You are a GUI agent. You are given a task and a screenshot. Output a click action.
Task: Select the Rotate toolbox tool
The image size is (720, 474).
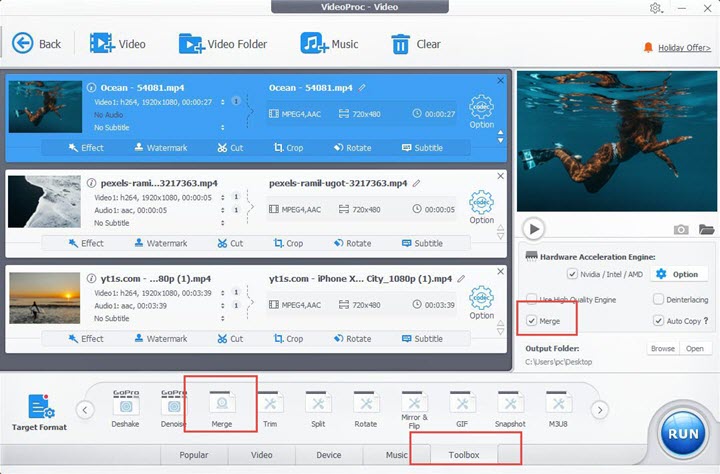[x=366, y=408]
